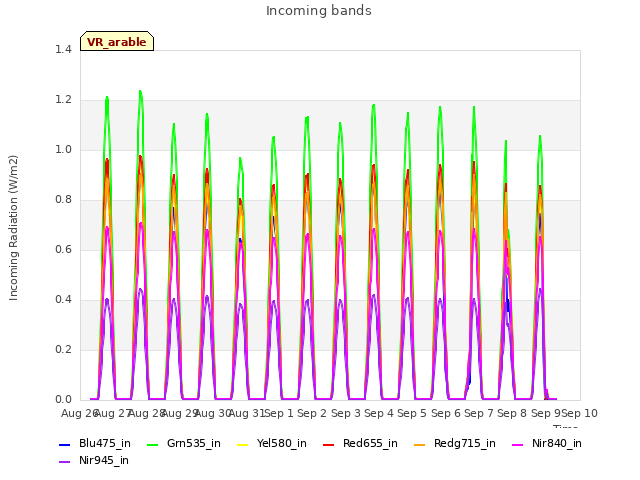Click the 1.0 y-axis tick label
This screenshot has height=480, width=640.
pos(63,149)
